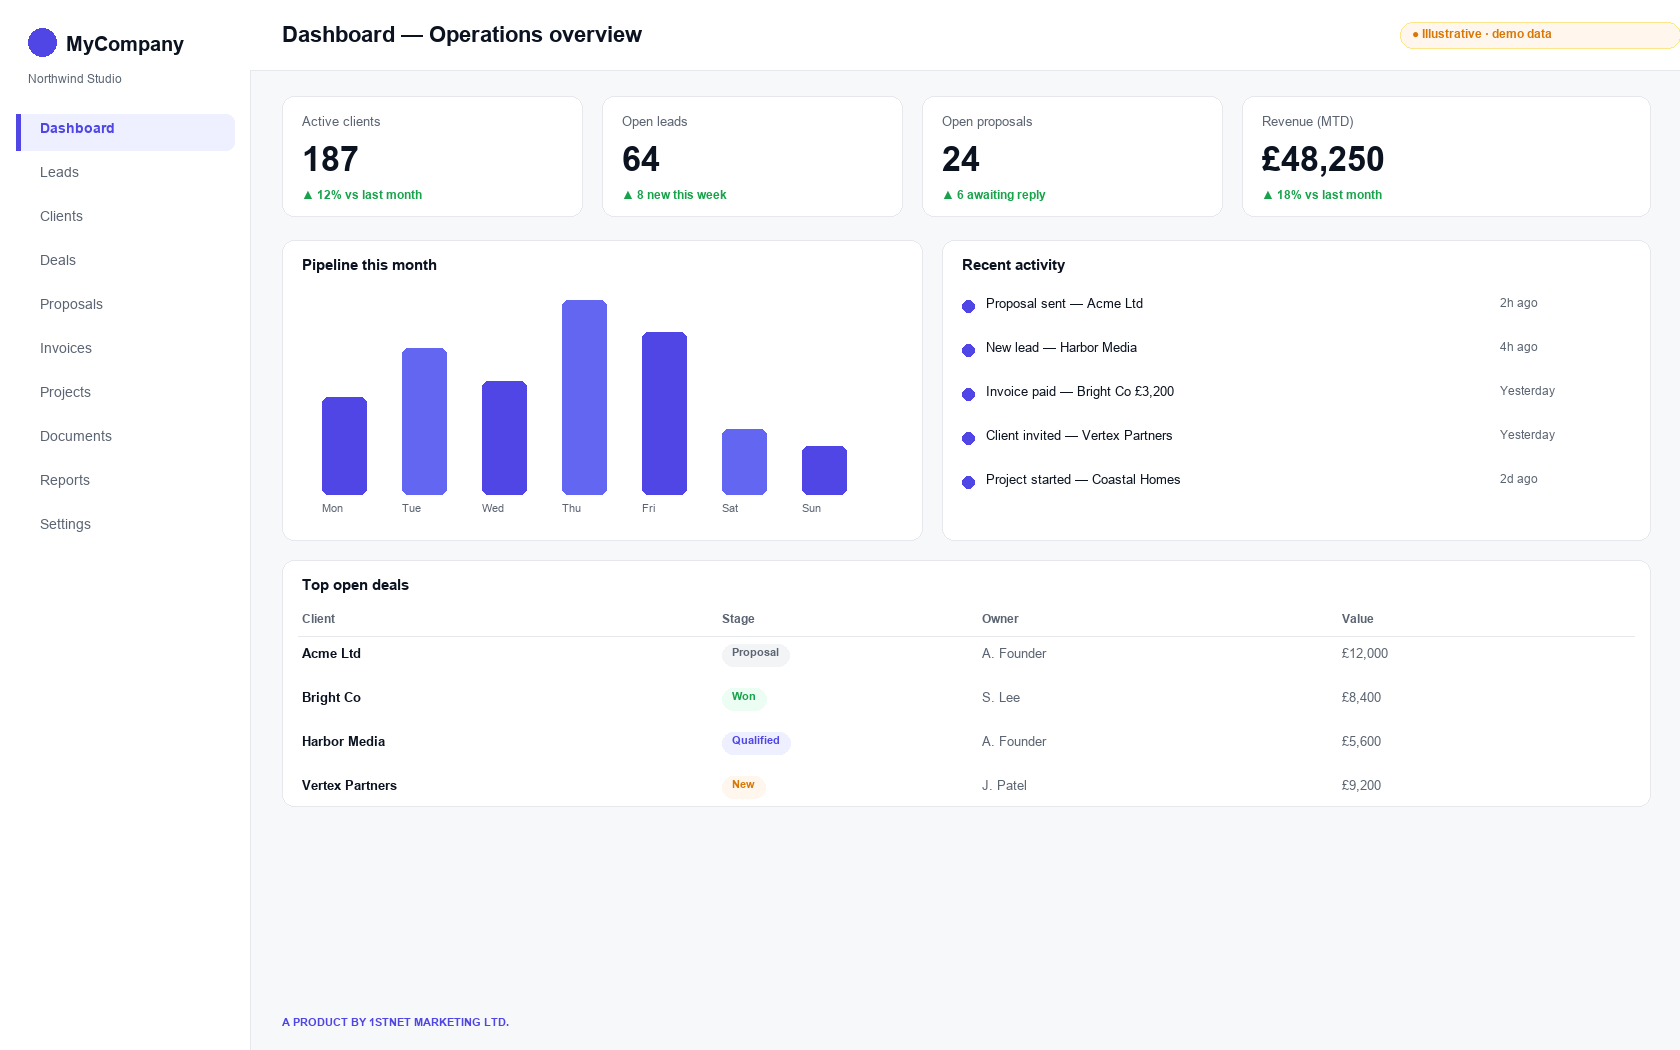
Task: Open Settings in the sidebar
Action: coord(126,524)
